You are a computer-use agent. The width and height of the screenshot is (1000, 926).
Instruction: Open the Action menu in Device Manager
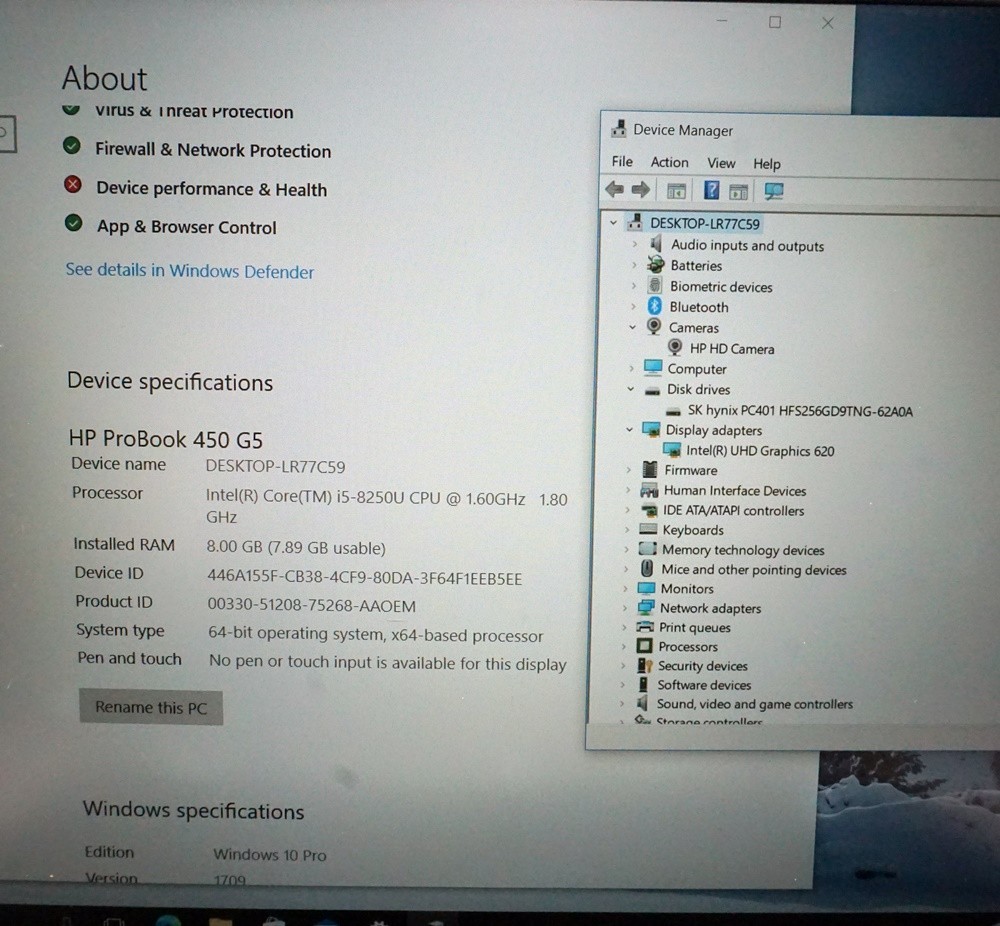[x=669, y=162]
